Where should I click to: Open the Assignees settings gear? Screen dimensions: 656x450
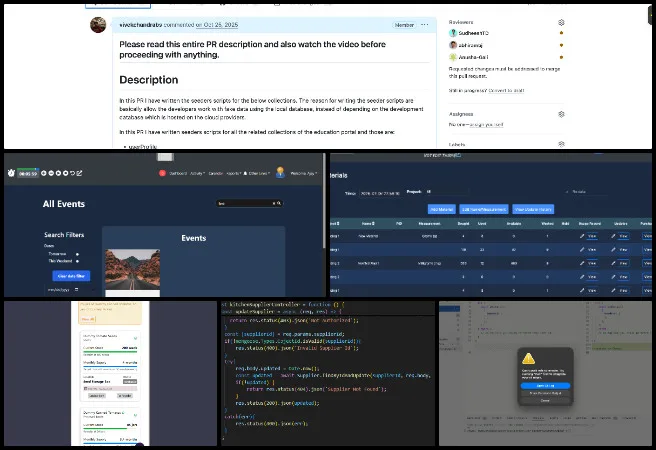pyautogui.click(x=562, y=114)
